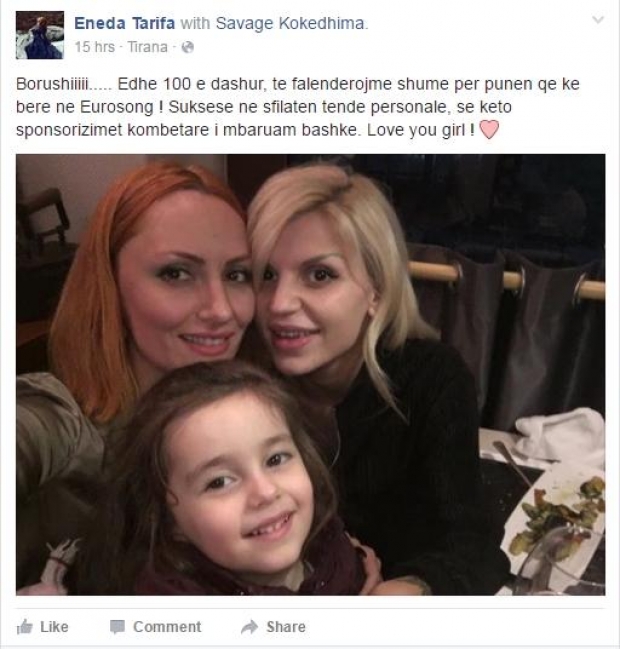Click the globe public privacy icon

point(187,47)
